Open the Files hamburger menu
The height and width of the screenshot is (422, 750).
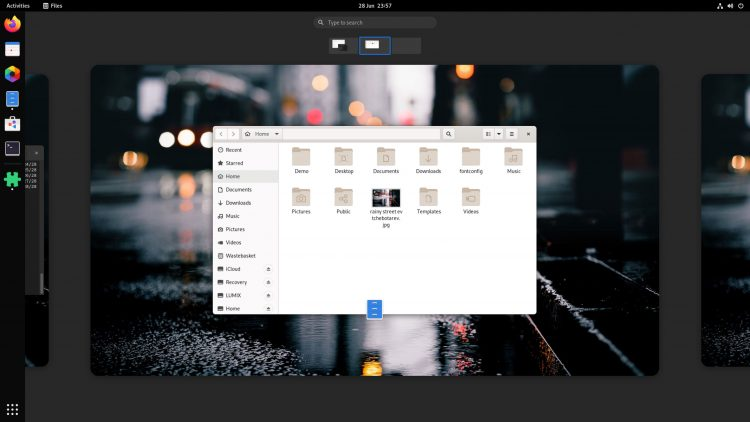[x=512, y=134]
